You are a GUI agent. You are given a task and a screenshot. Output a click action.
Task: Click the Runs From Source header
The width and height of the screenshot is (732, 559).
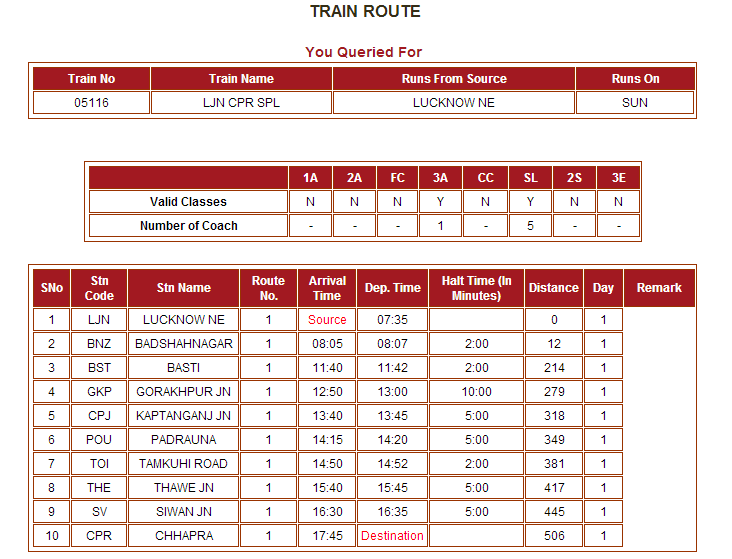pyautogui.click(x=454, y=78)
